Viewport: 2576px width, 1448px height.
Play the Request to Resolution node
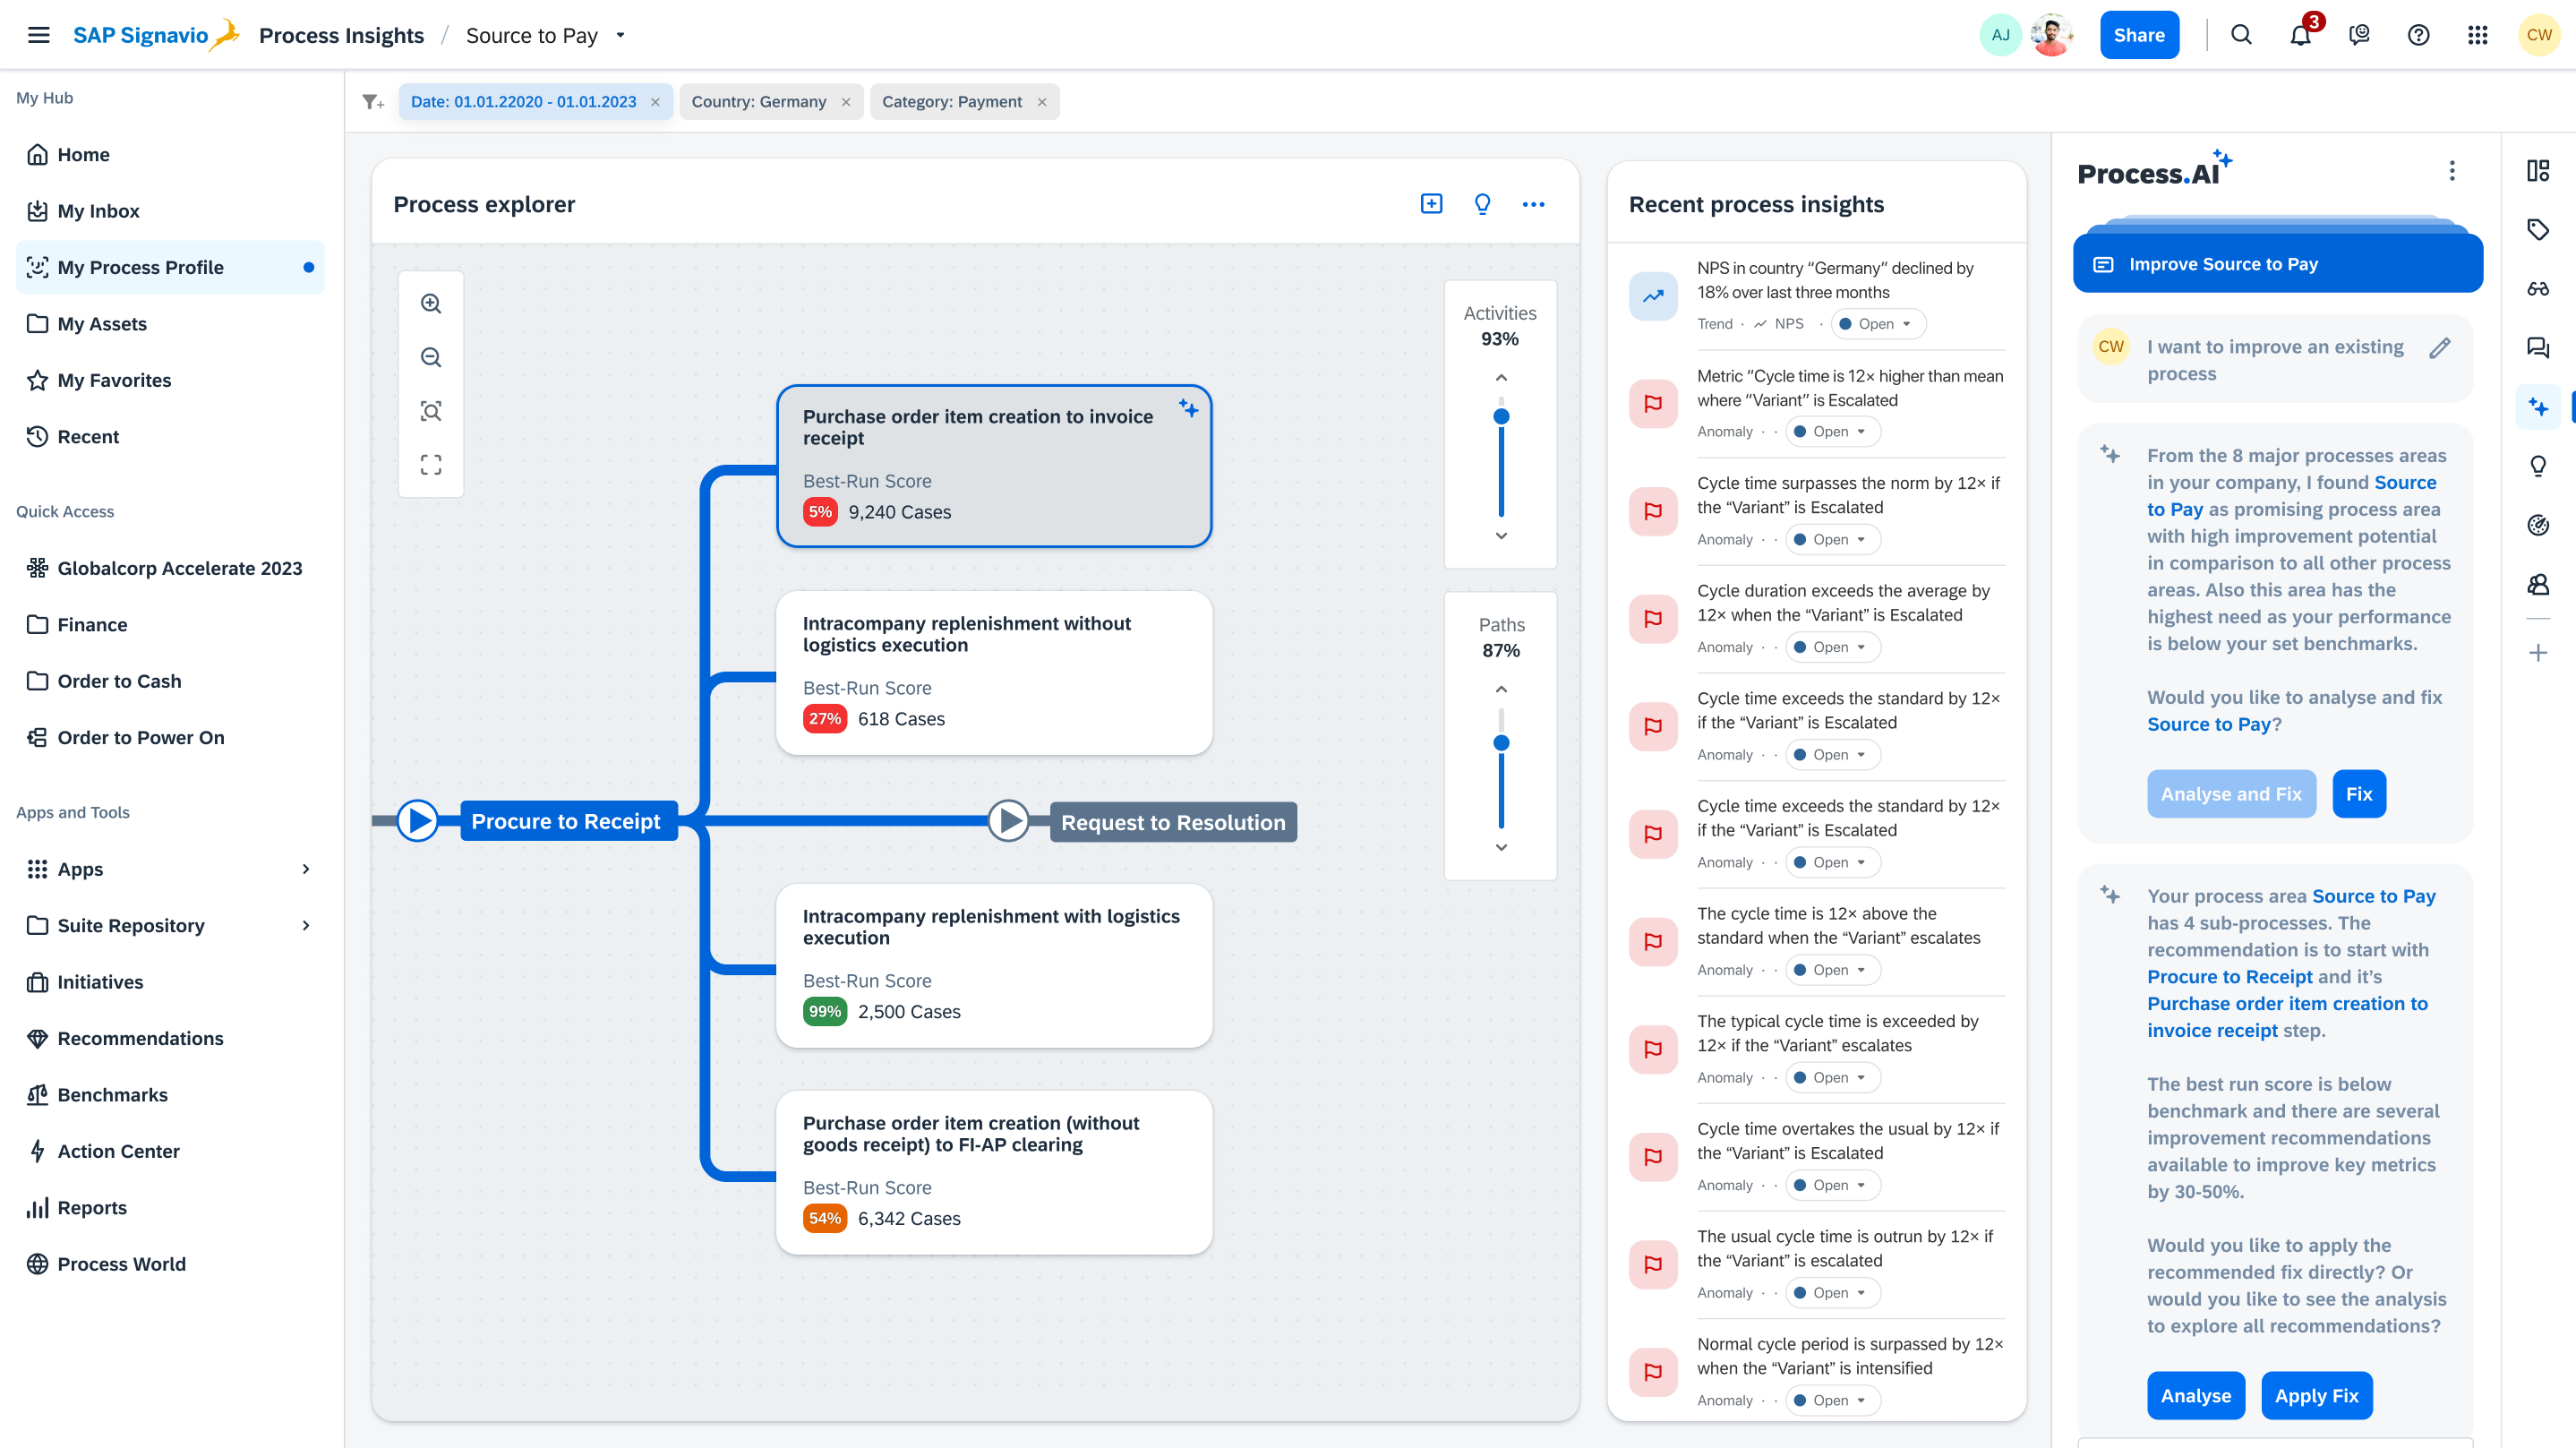point(1008,821)
